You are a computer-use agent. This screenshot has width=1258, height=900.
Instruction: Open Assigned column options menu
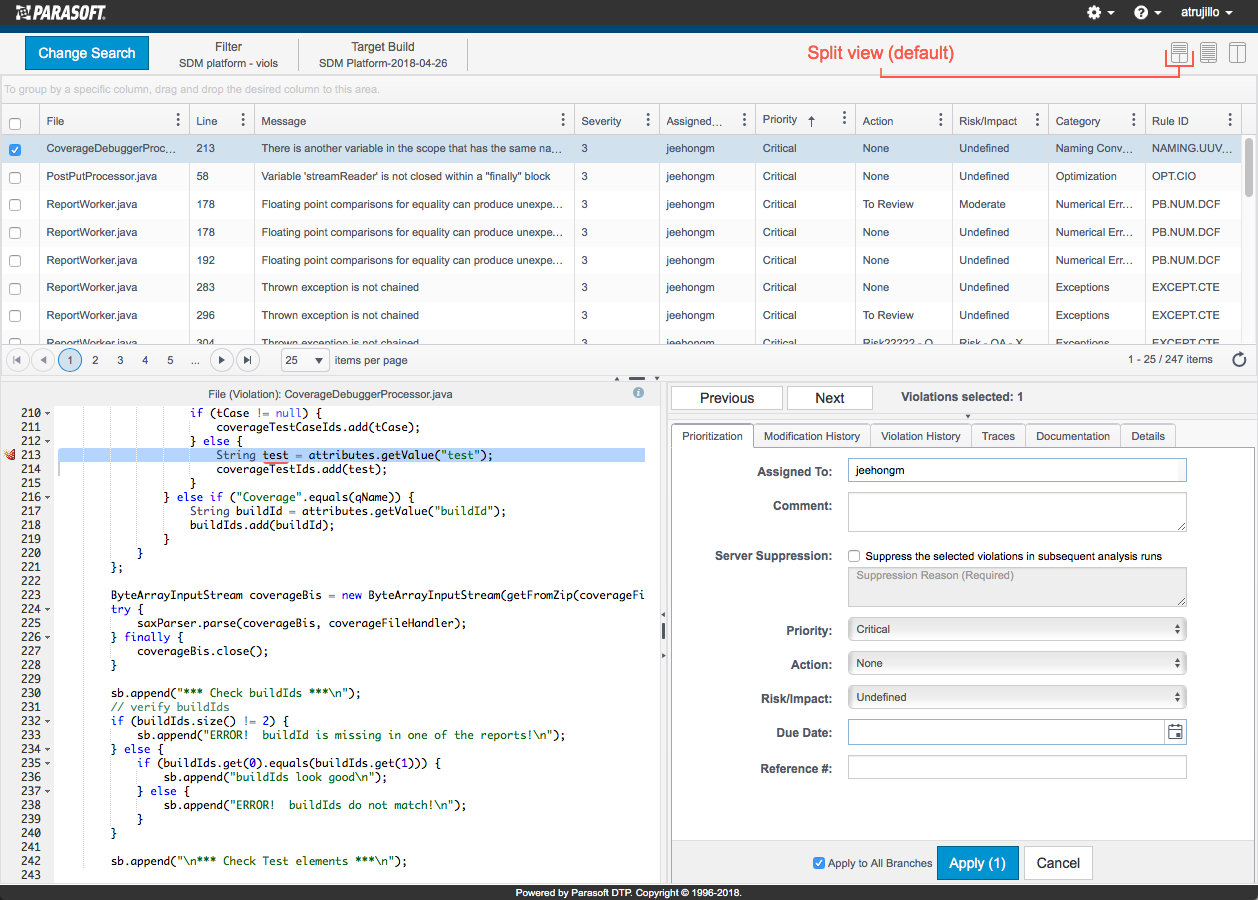point(743,120)
